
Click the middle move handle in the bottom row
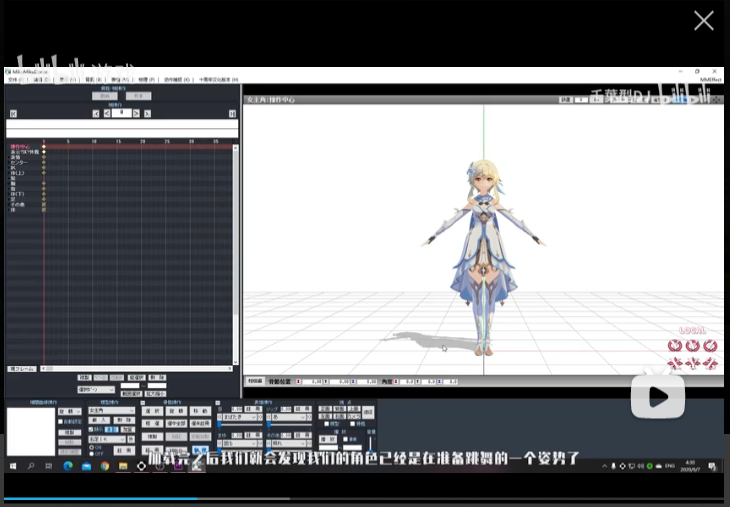pos(693,363)
